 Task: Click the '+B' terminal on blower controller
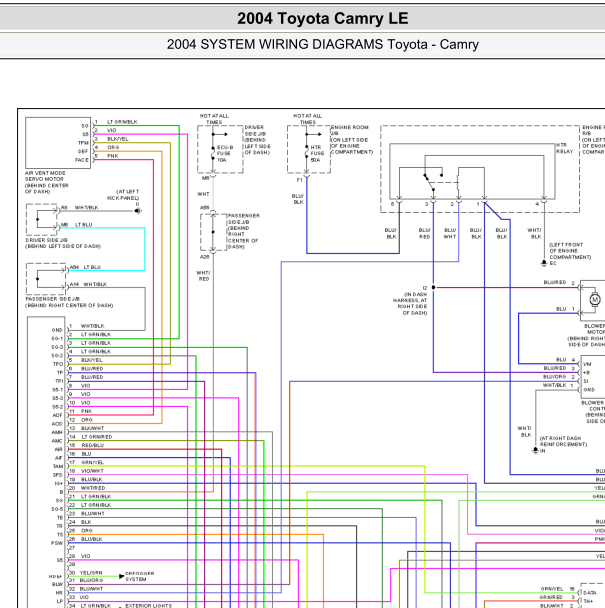[586, 373]
